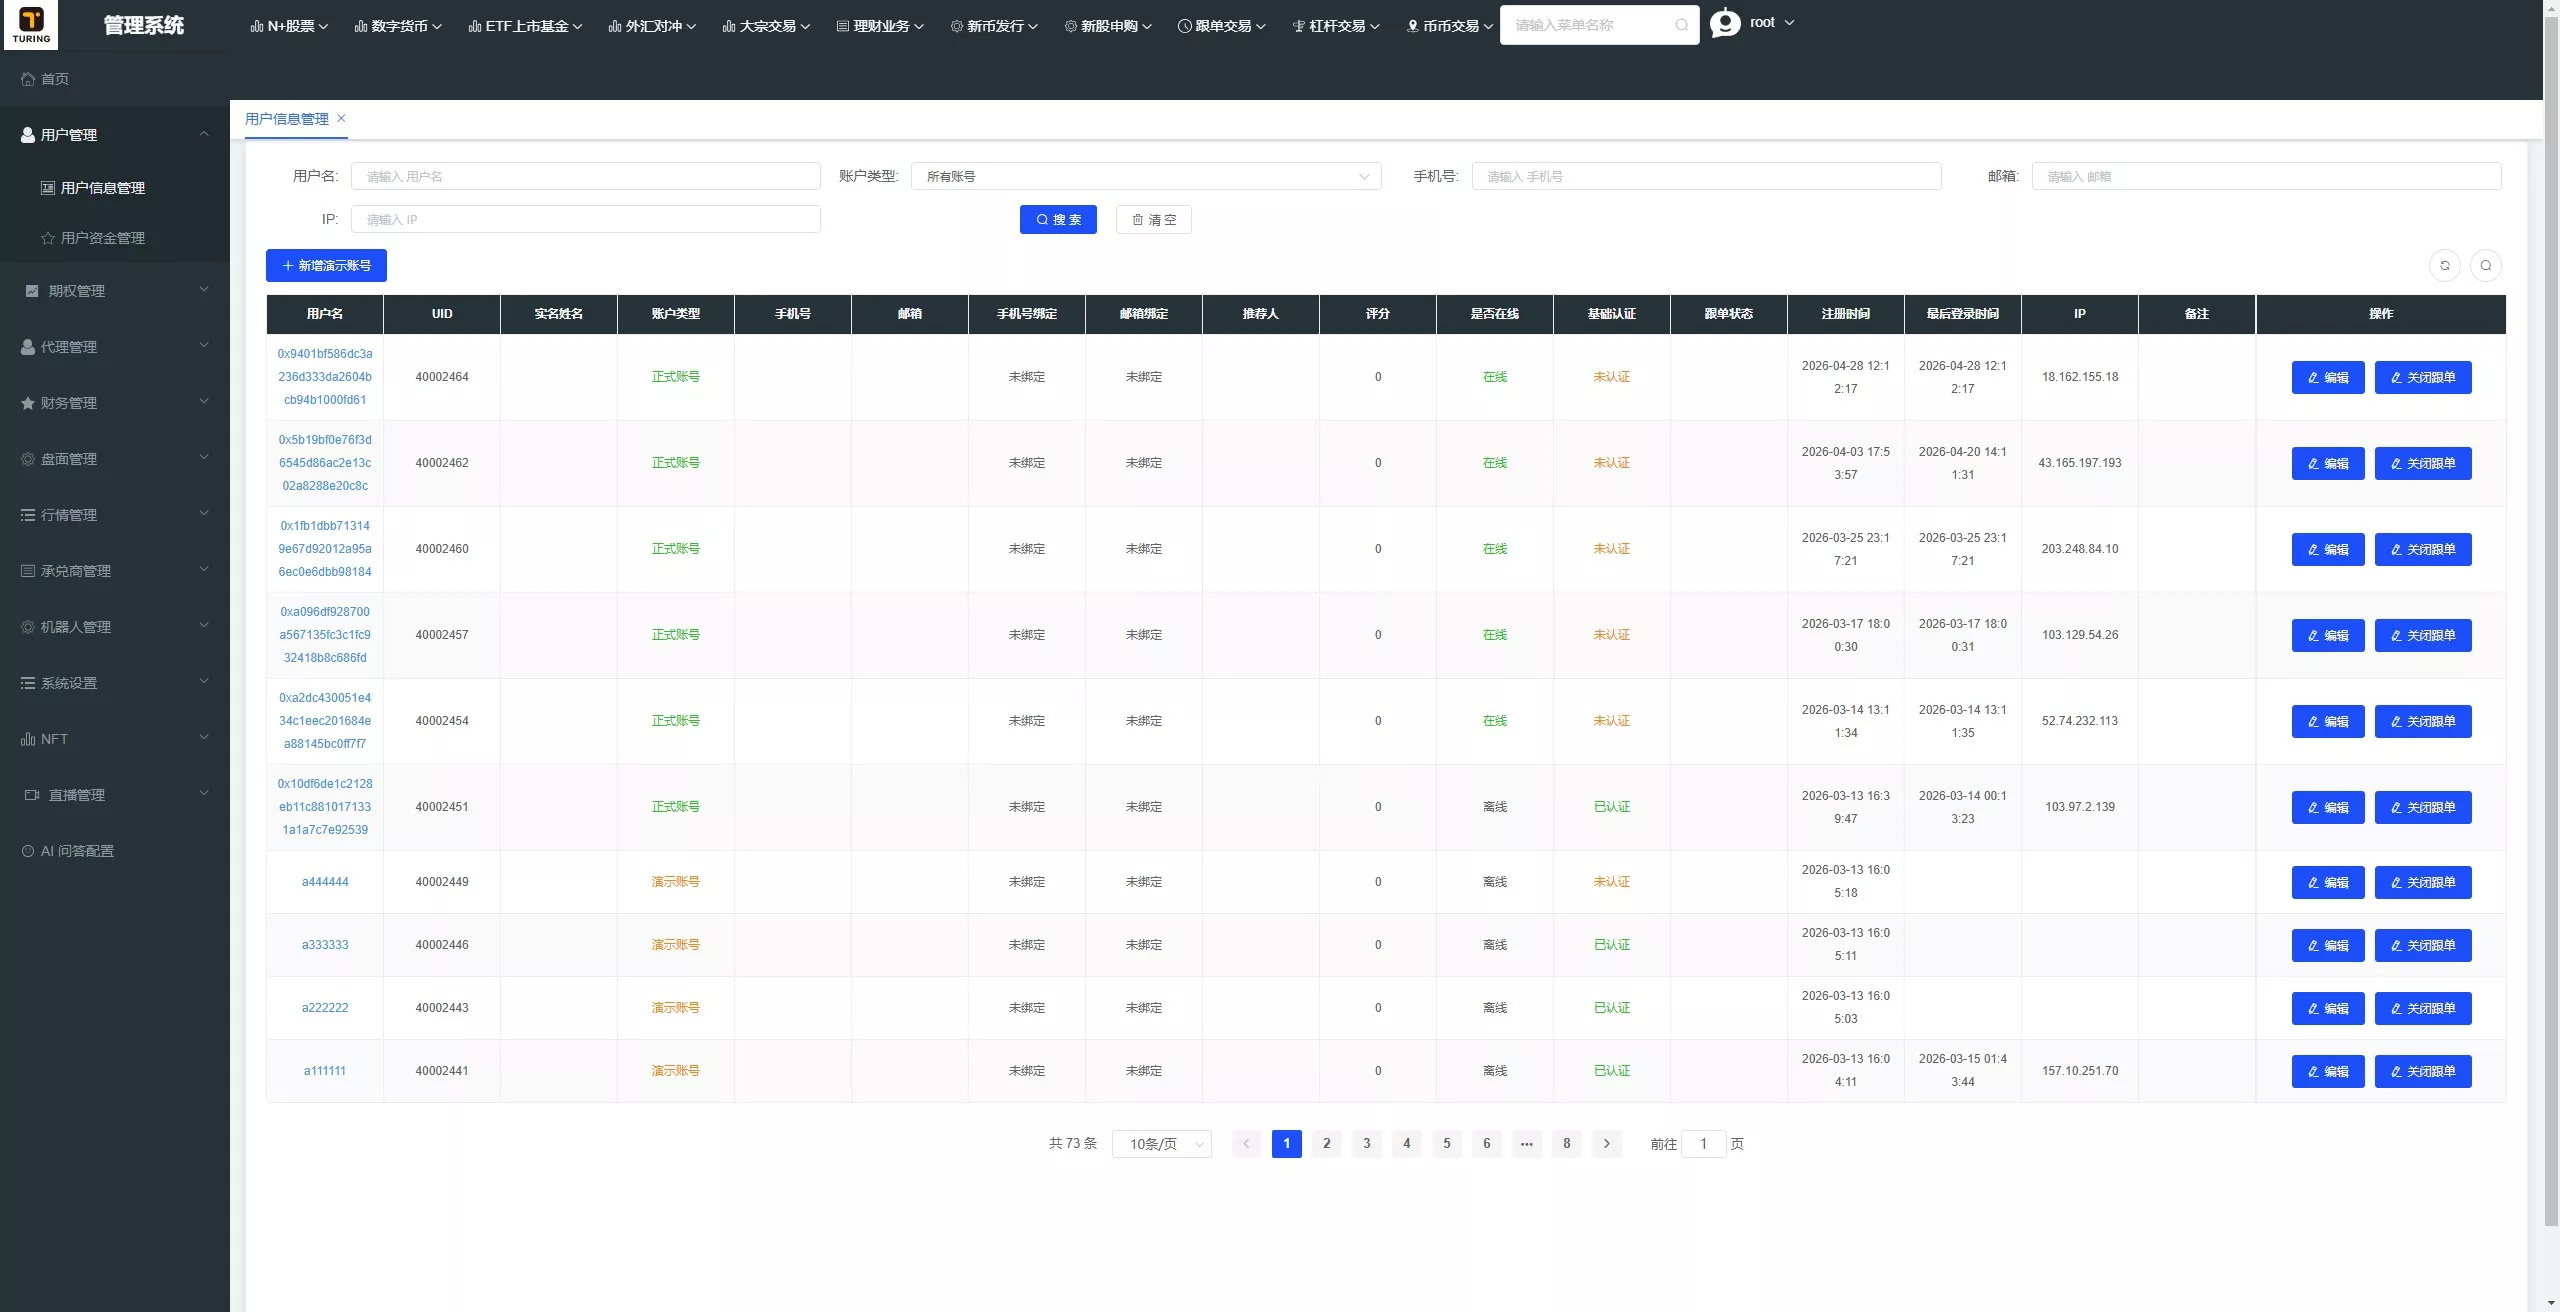This screenshot has height=1312, width=2560.
Task: Open the 首页 home item
Action: tap(45, 79)
